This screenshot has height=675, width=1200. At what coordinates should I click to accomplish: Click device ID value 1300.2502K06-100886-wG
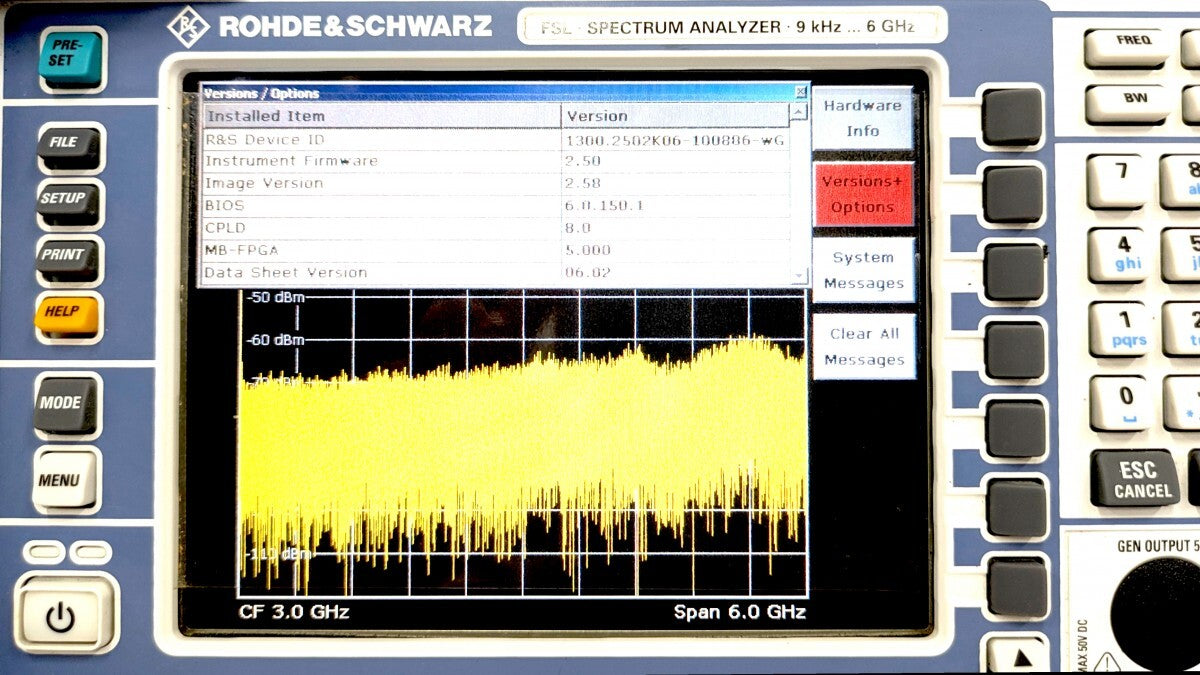(x=675, y=140)
